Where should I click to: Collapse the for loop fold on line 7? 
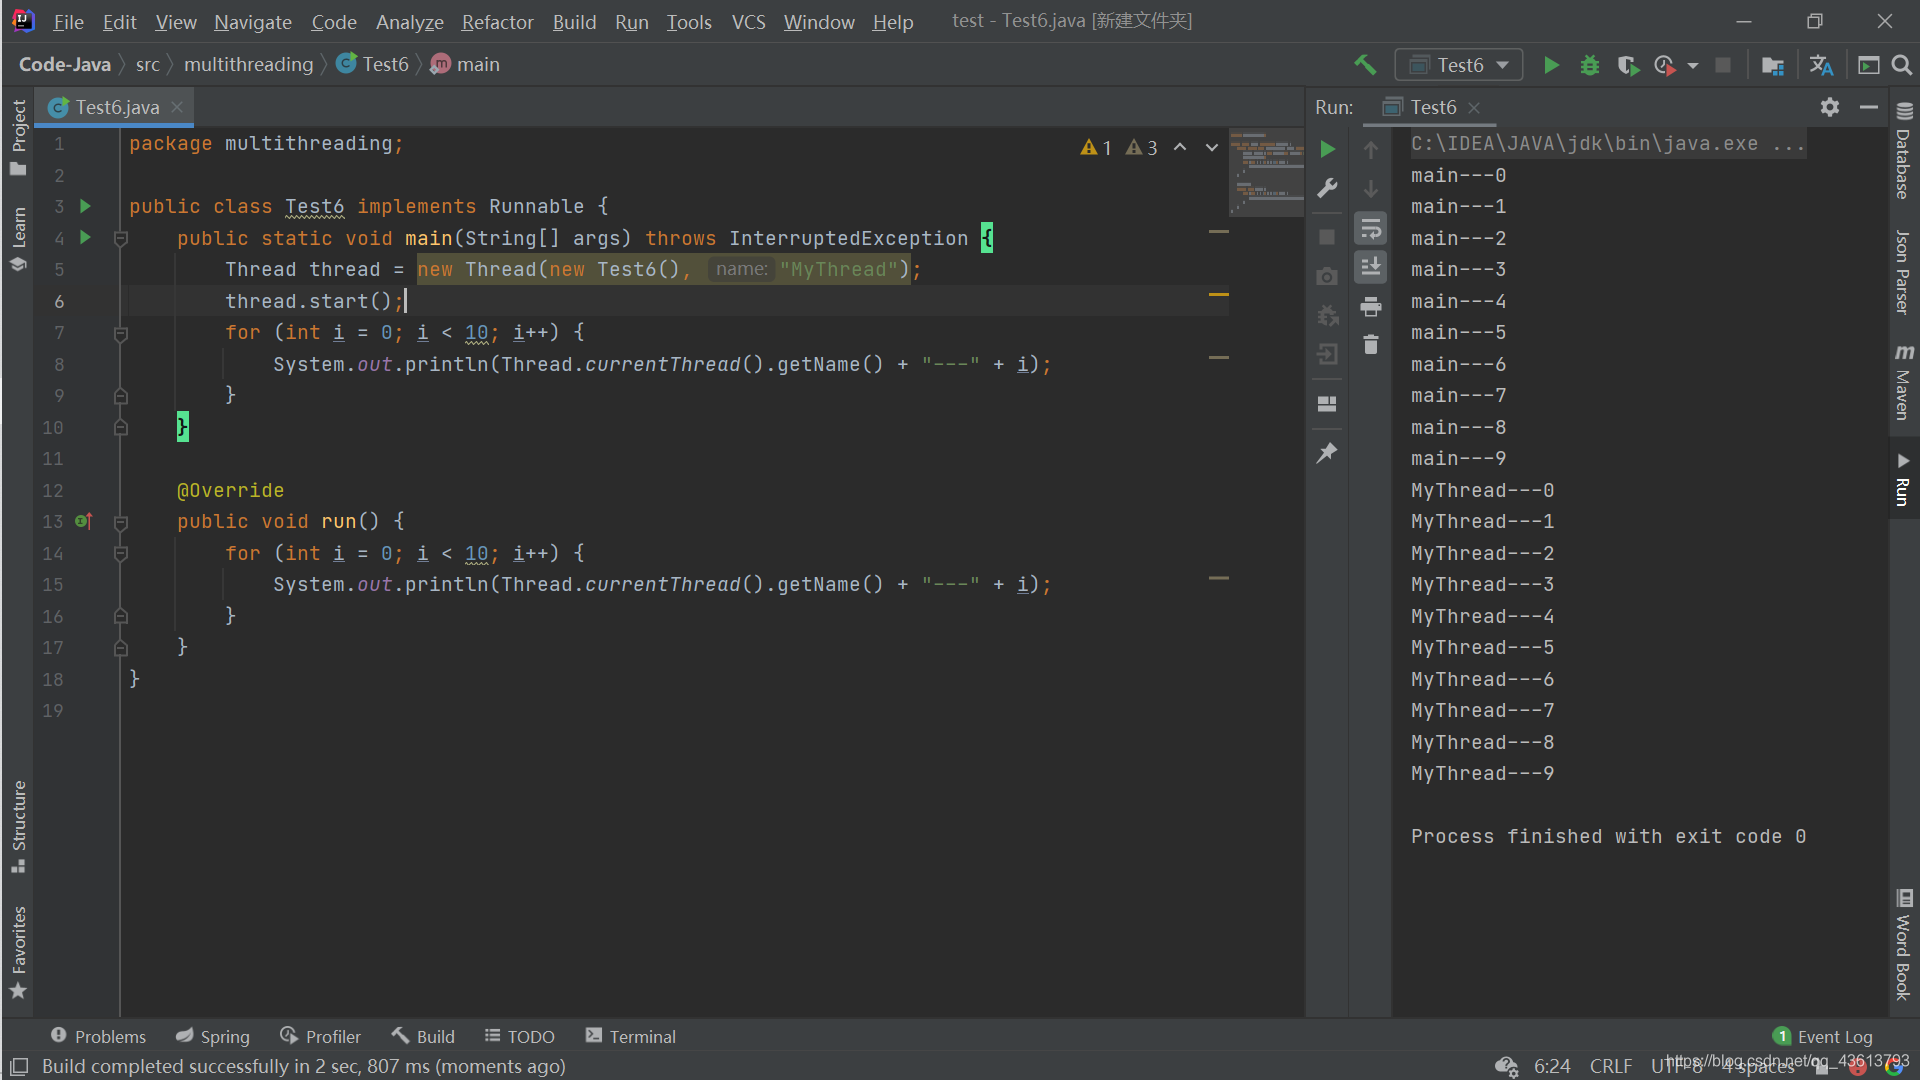click(x=121, y=334)
